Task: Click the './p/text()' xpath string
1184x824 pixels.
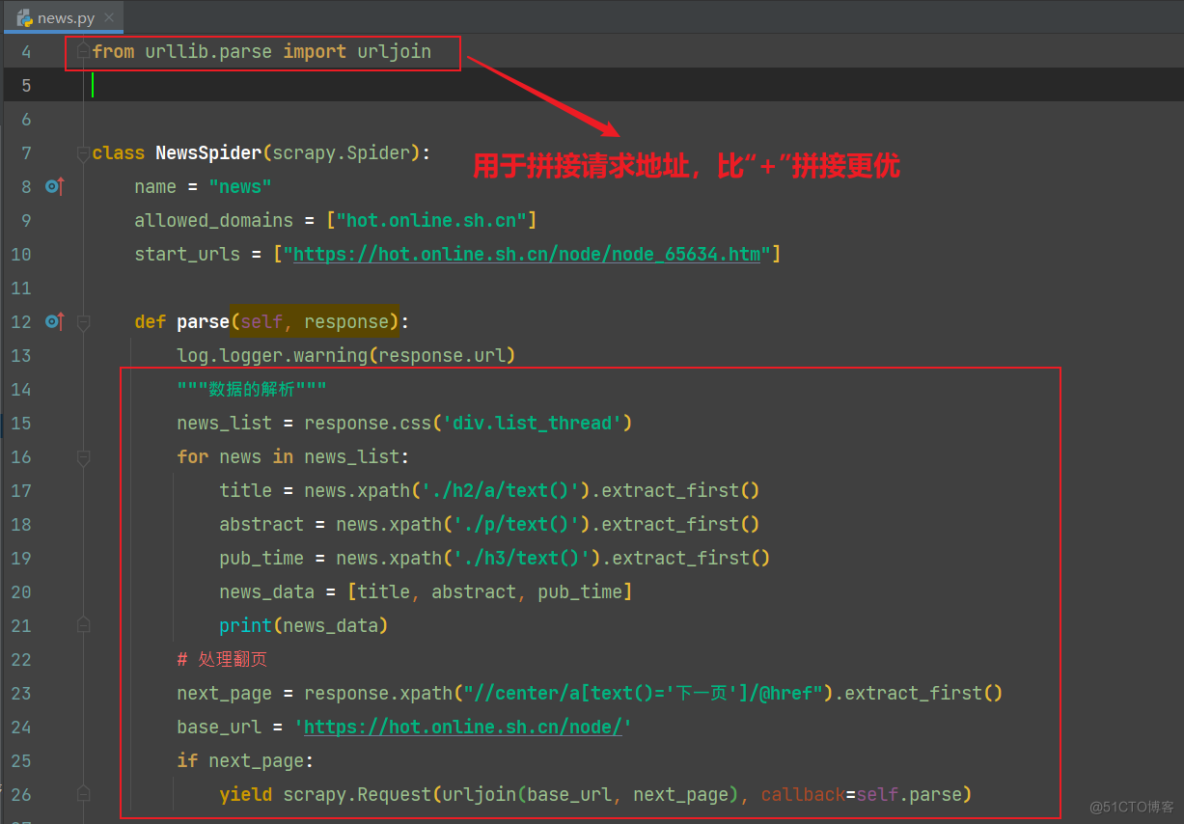Action: point(516,524)
